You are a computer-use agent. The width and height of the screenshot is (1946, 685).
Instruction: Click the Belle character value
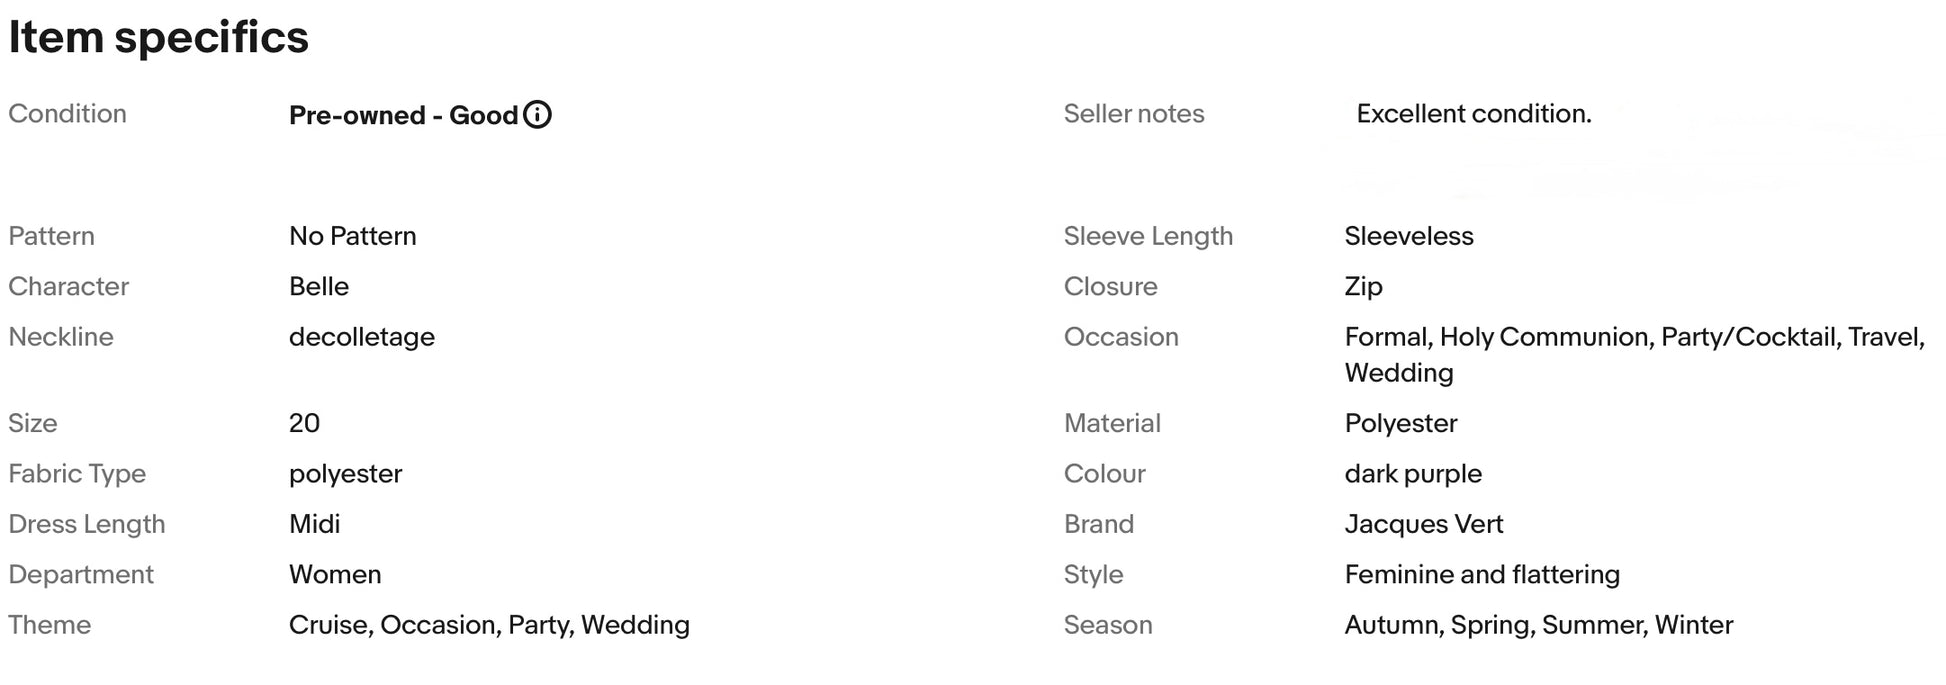(x=319, y=286)
